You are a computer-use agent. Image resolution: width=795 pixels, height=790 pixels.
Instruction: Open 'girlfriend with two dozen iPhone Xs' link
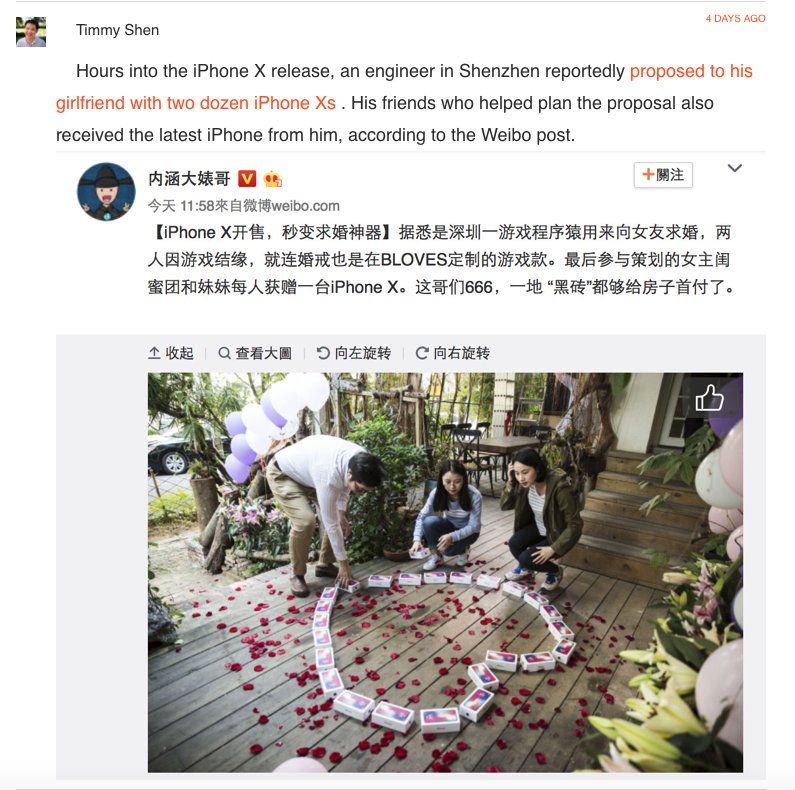coord(196,103)
